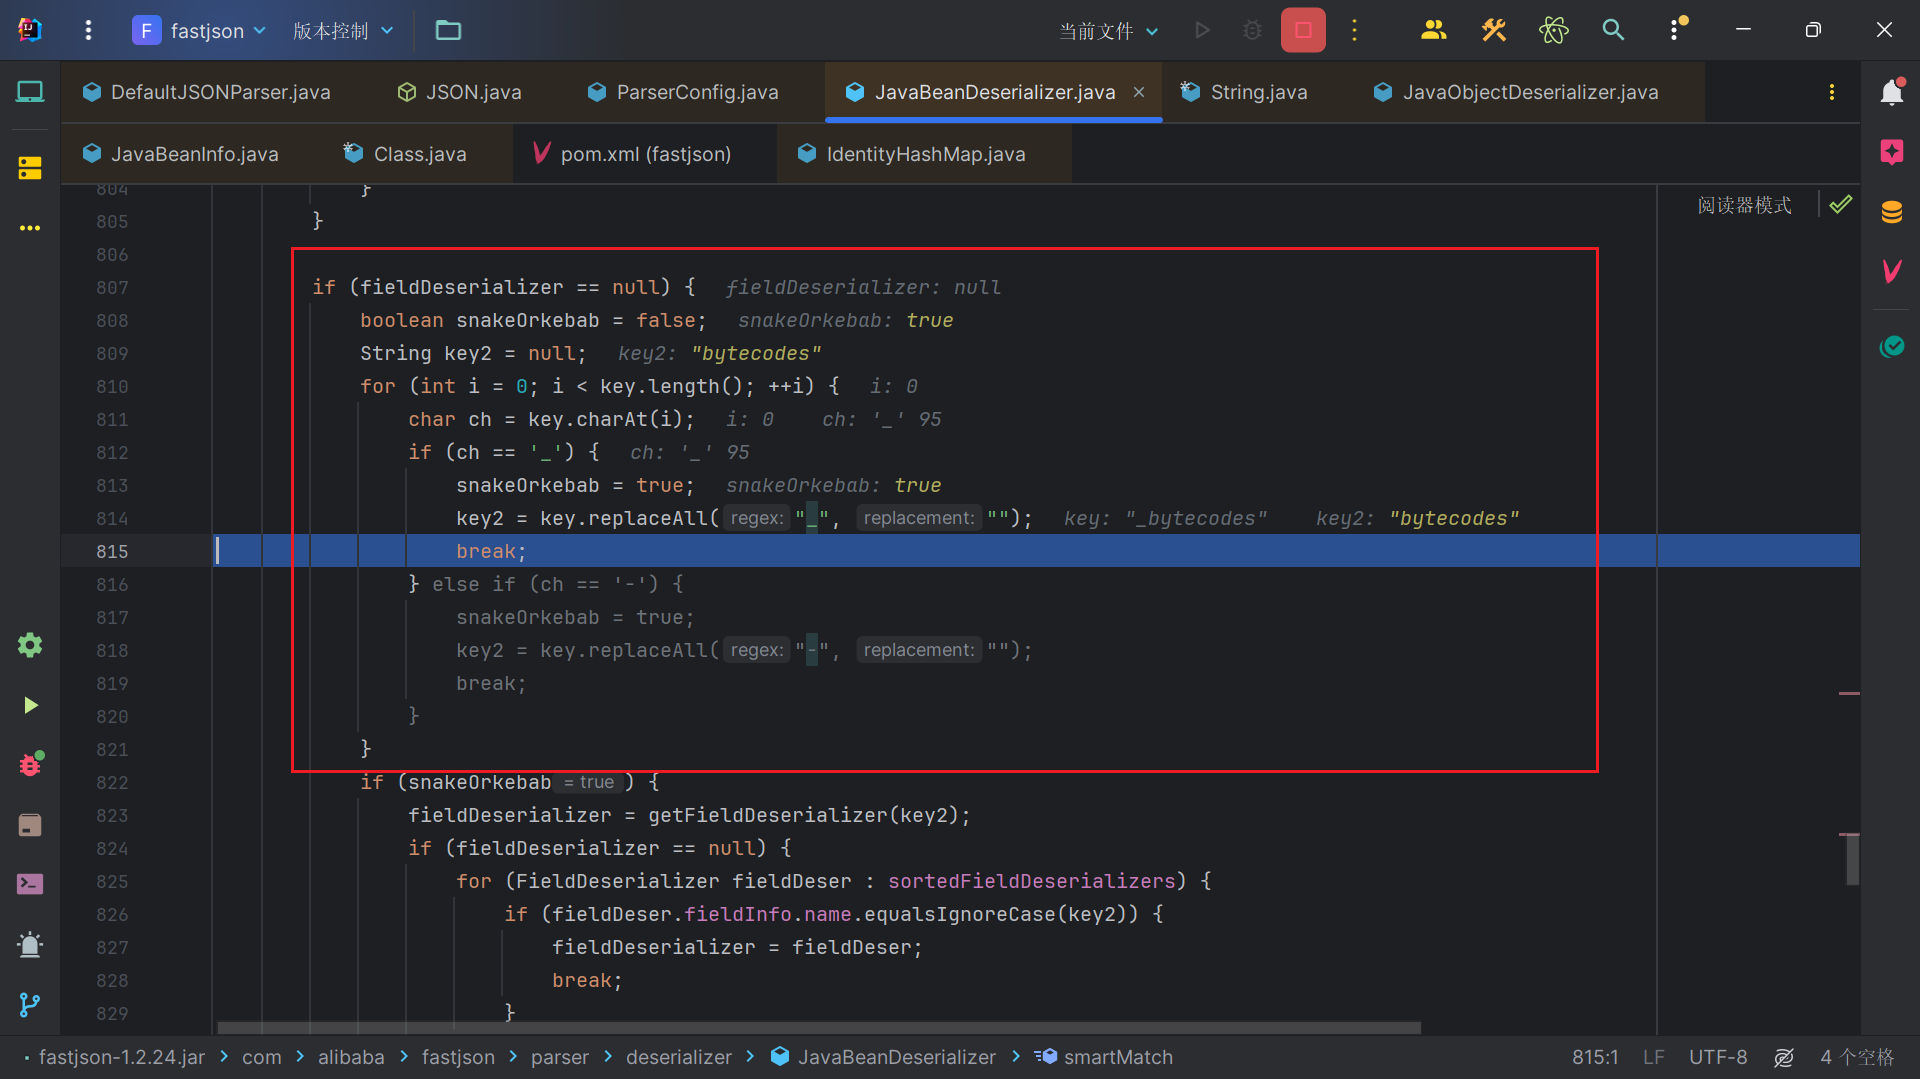This screenshot has height=1079, width=1920.
Task: Click the Debug bug icon in the top toolbar
Action: pos(1252,30)
